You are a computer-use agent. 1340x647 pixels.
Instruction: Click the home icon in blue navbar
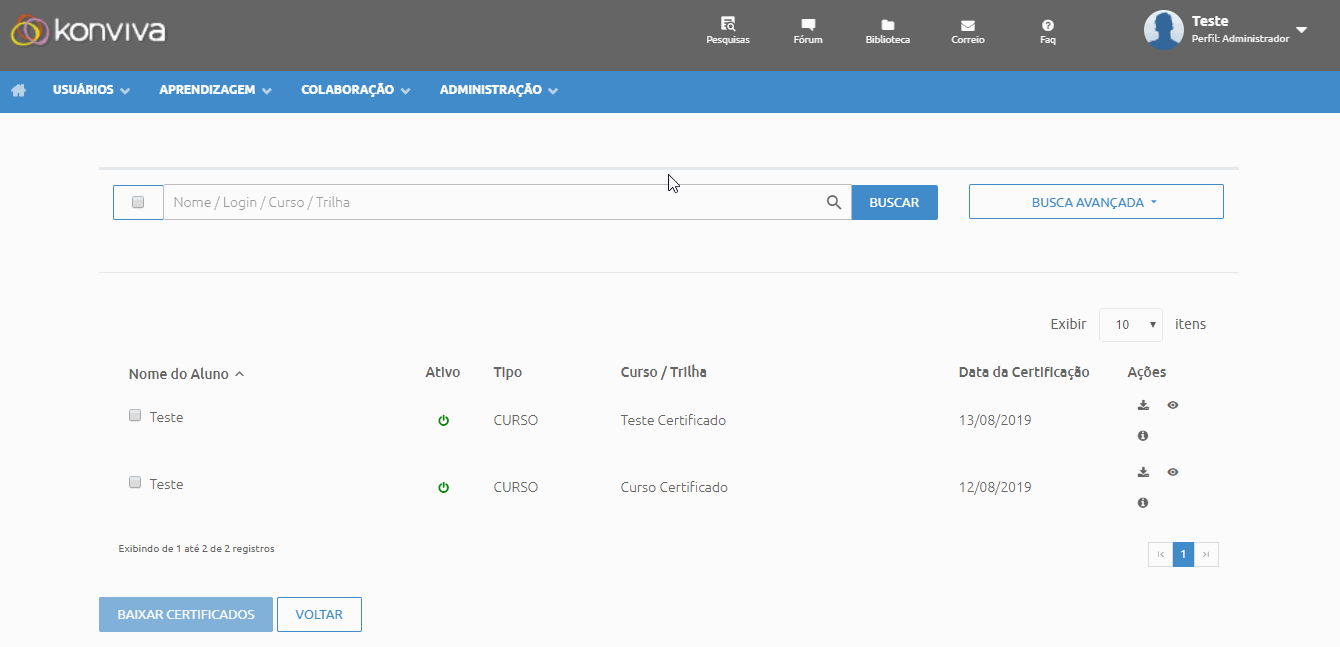coord(18,90)
